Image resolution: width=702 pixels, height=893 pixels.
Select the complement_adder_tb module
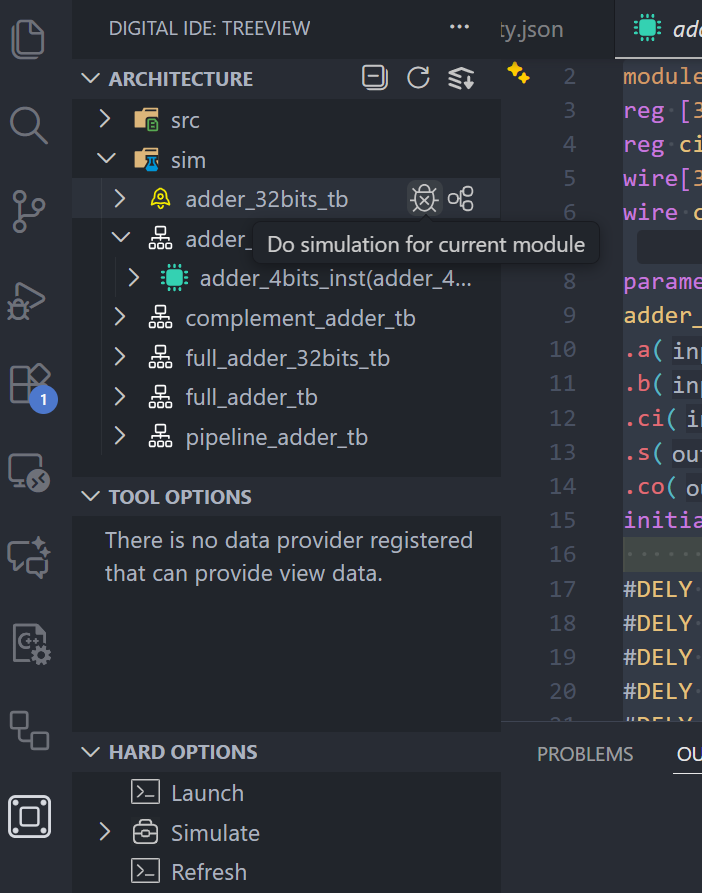click(300, 318)
